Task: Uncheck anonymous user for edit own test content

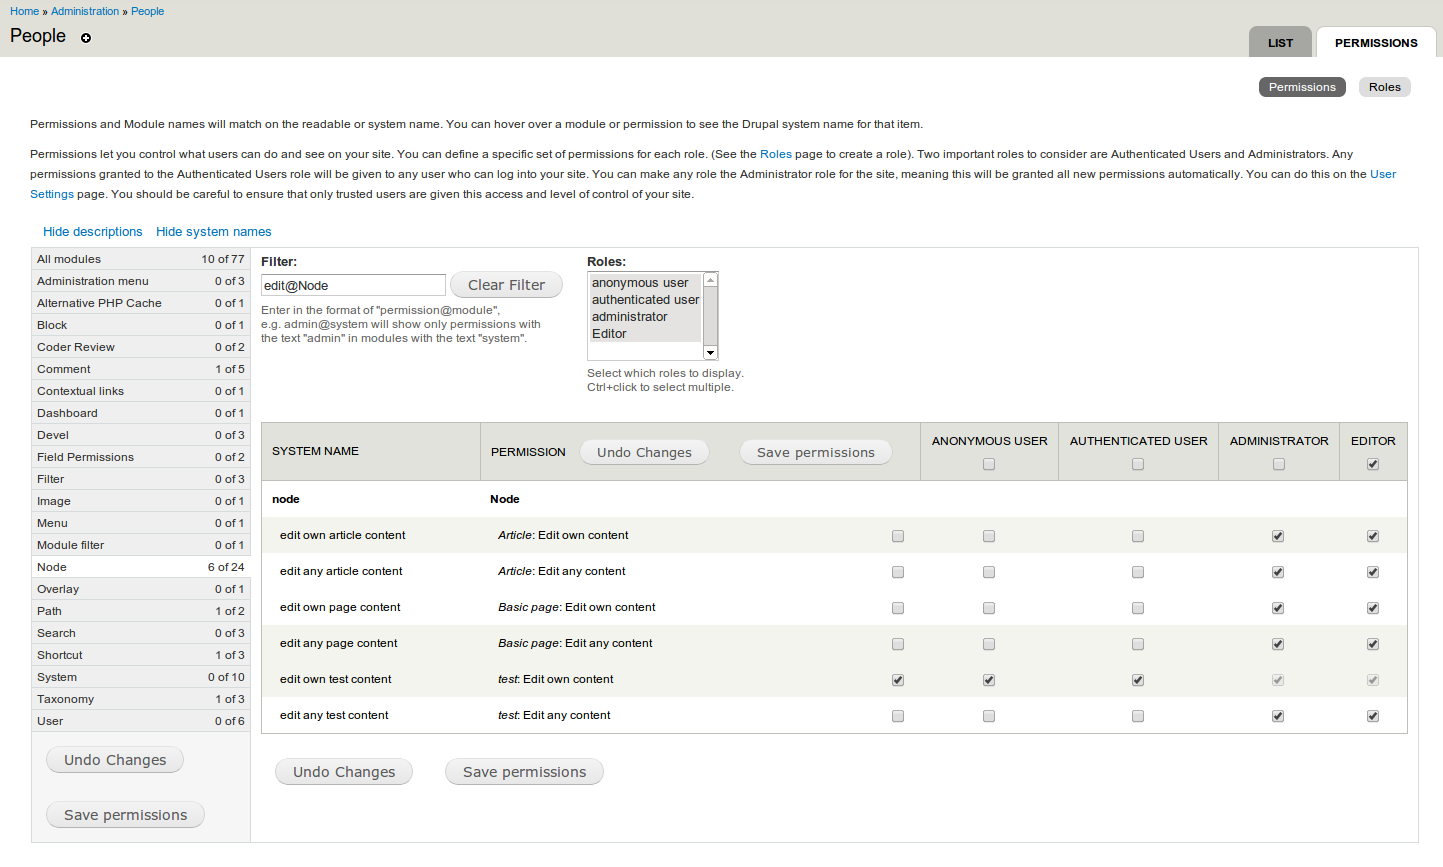Action: coord(989,680)
